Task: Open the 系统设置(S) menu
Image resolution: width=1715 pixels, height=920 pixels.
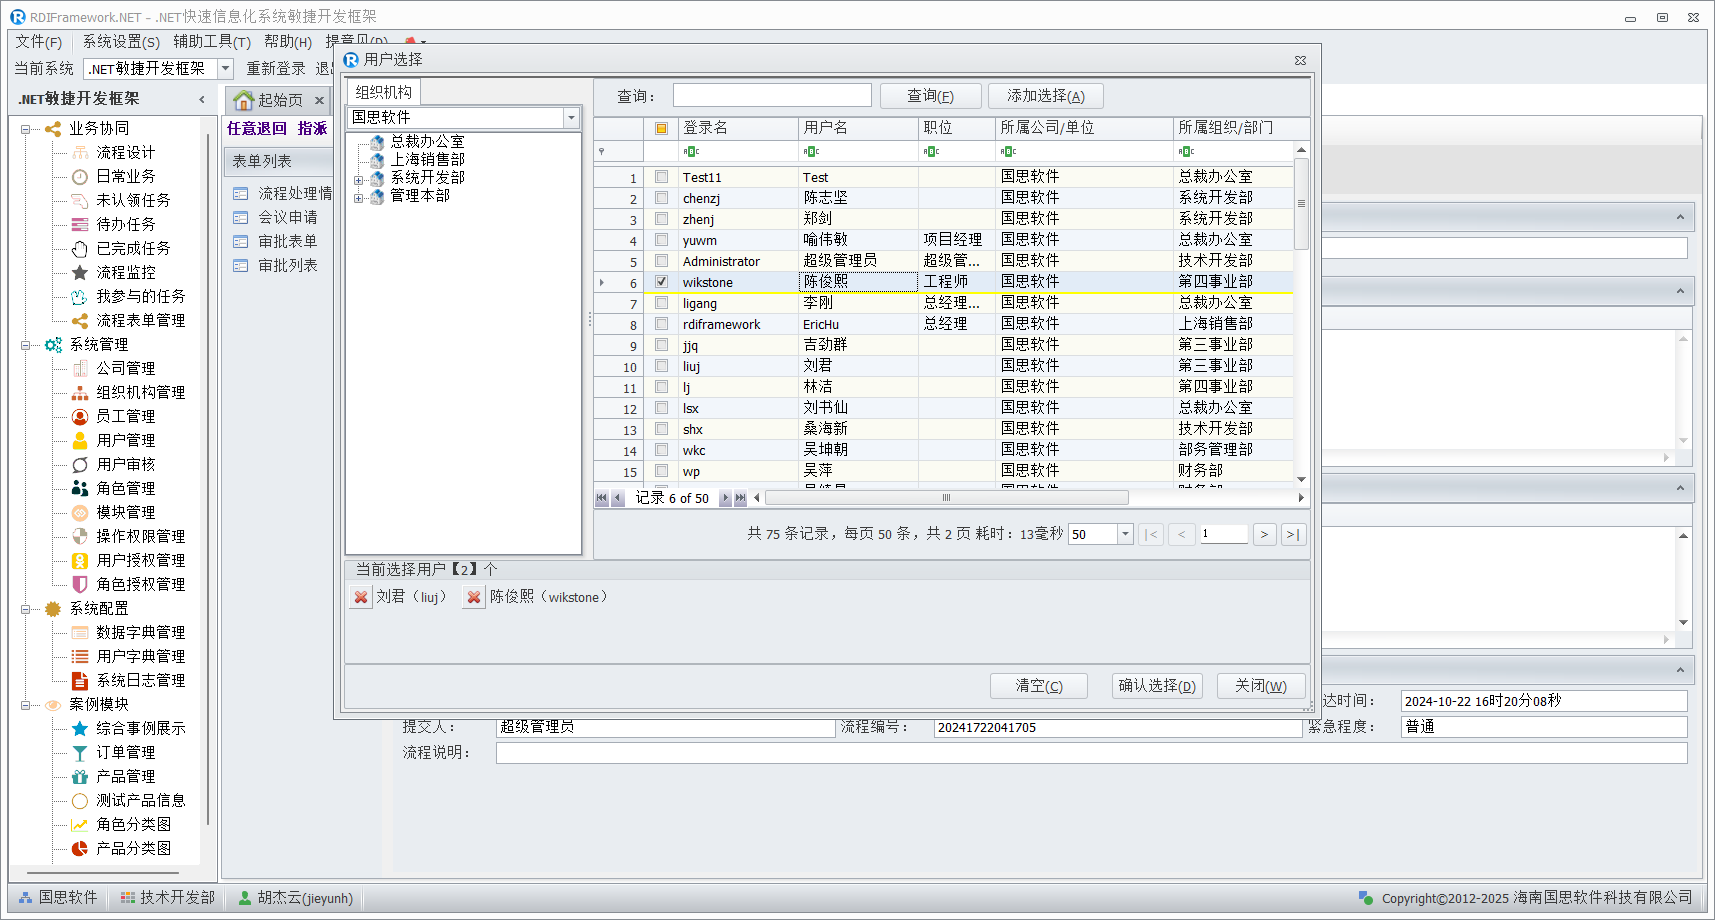Action: (120, 41)
